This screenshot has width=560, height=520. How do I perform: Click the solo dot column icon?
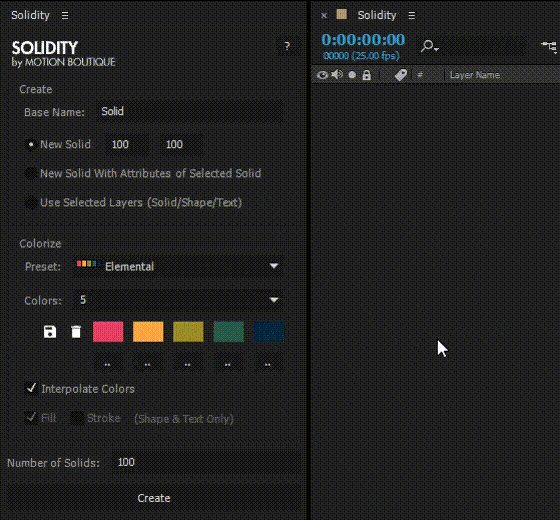pos(352,75)
